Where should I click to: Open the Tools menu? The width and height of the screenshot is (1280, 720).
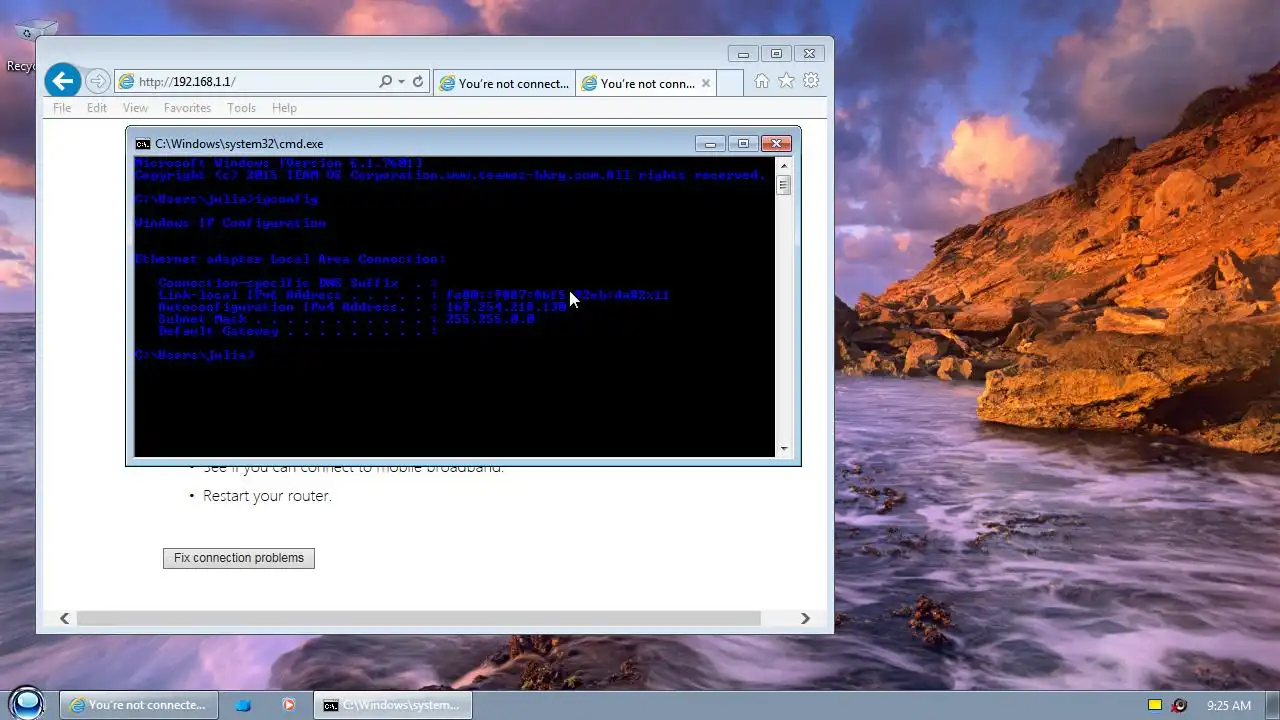point(241,108)
